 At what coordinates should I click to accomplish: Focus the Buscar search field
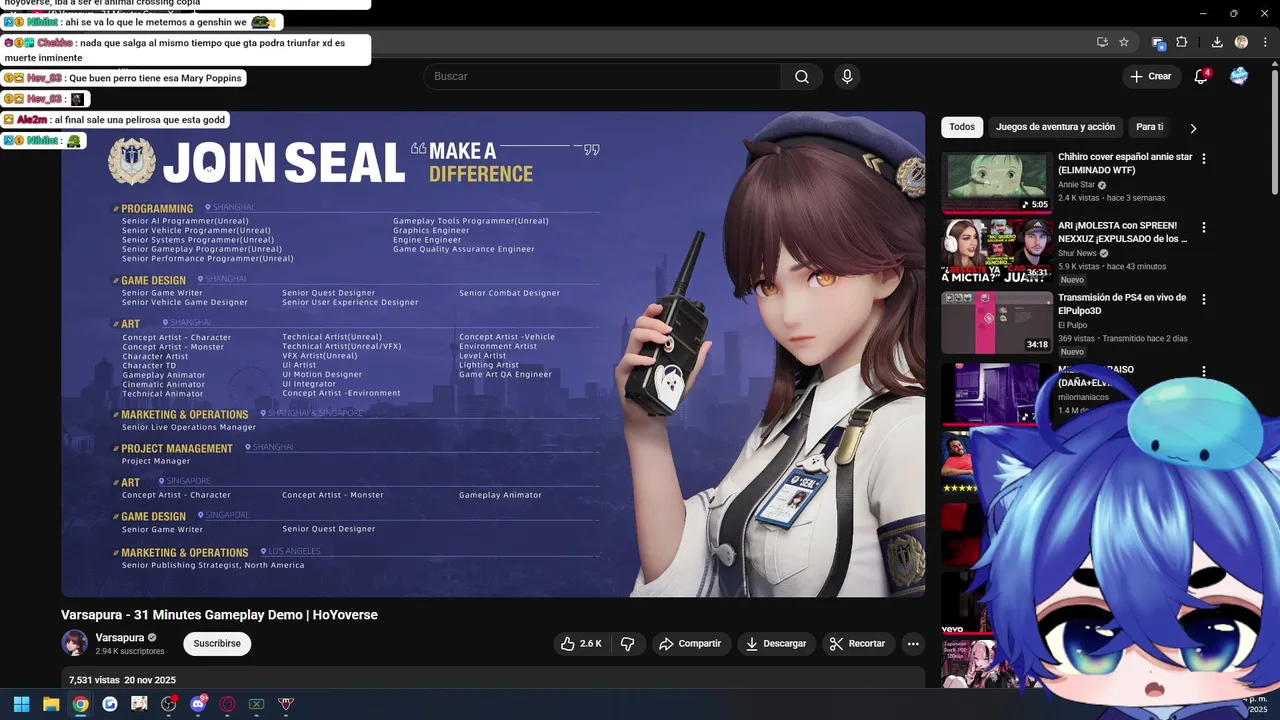(x=602, y=77)
